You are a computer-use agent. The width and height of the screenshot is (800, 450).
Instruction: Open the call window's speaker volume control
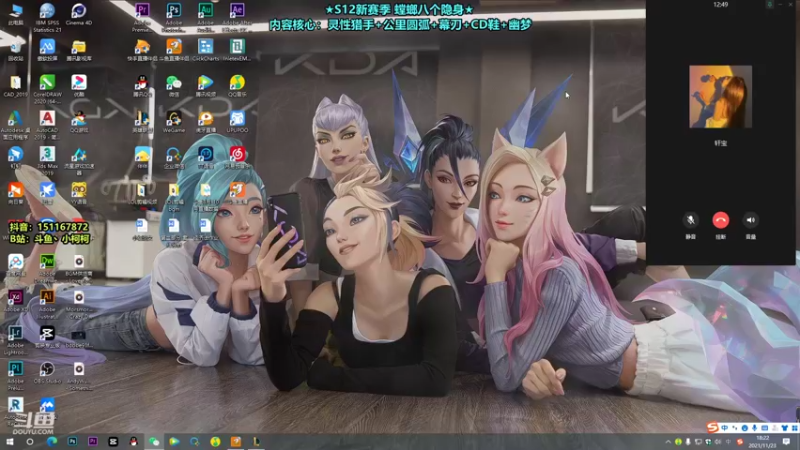[751, 220]
